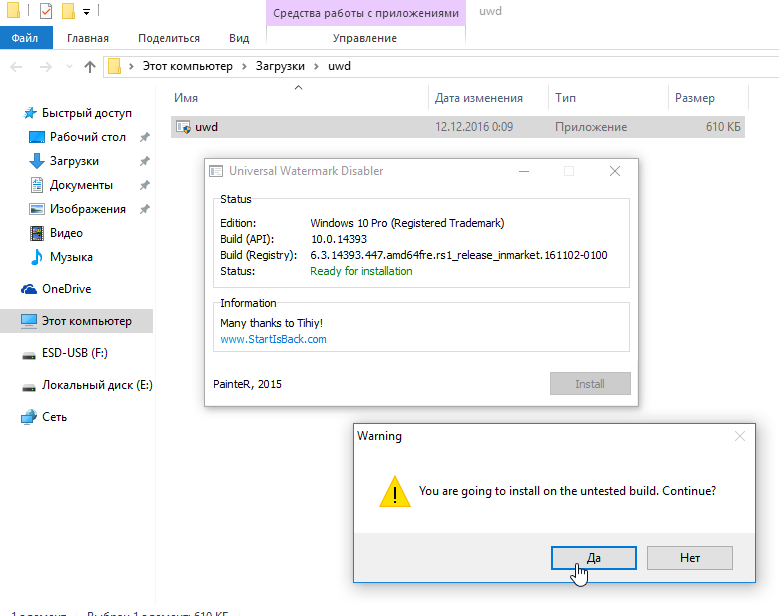Open Музыка in sidebar
The height and width of the screenshot is (616, 779).
coord(72,257)
